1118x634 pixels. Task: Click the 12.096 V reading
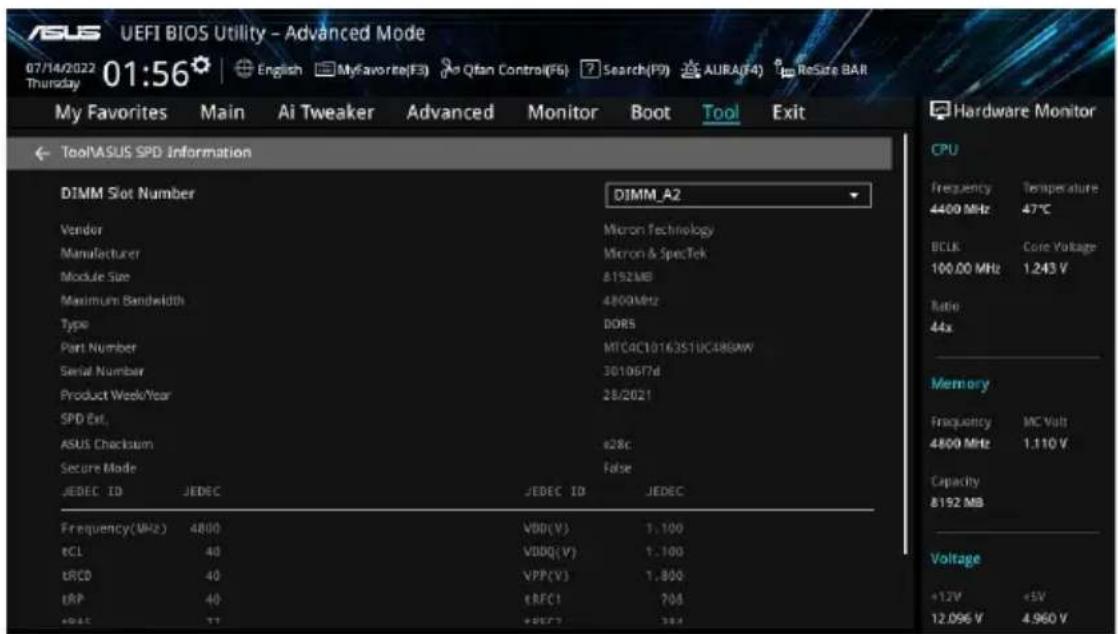tap(956, 618)
